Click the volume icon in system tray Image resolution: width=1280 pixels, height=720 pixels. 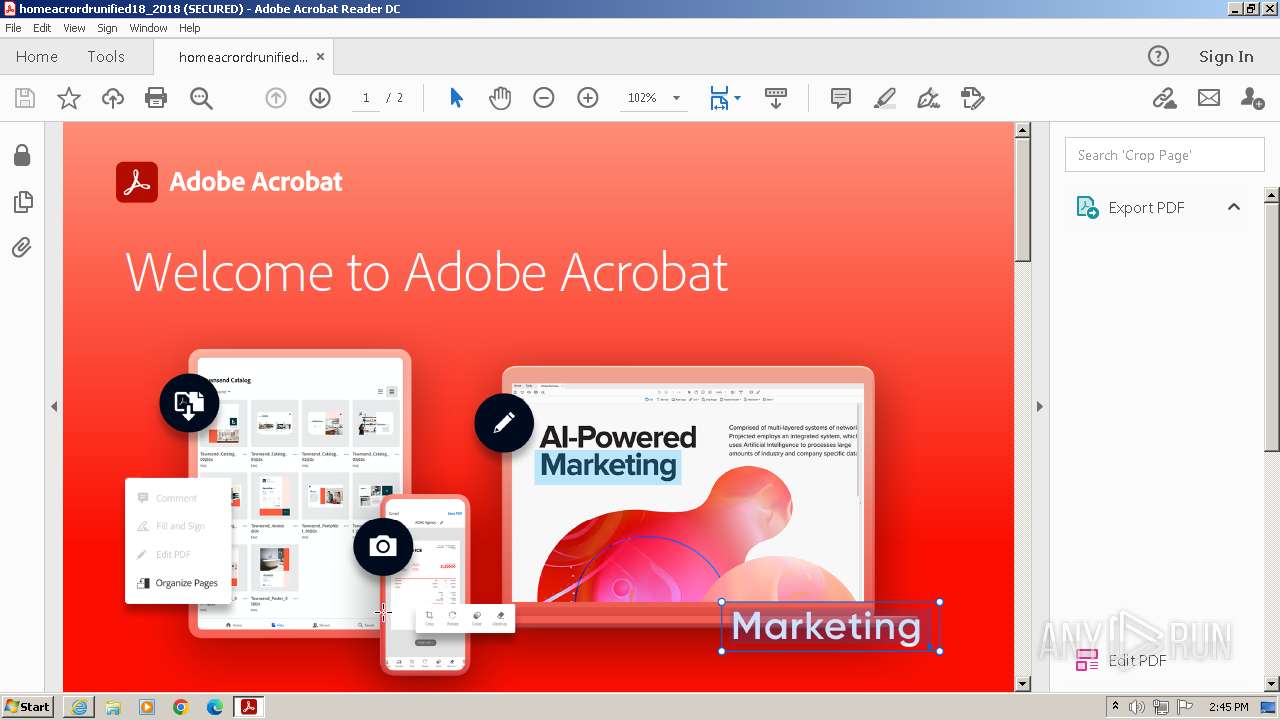pyautogui.click(x=1137, y=707)
